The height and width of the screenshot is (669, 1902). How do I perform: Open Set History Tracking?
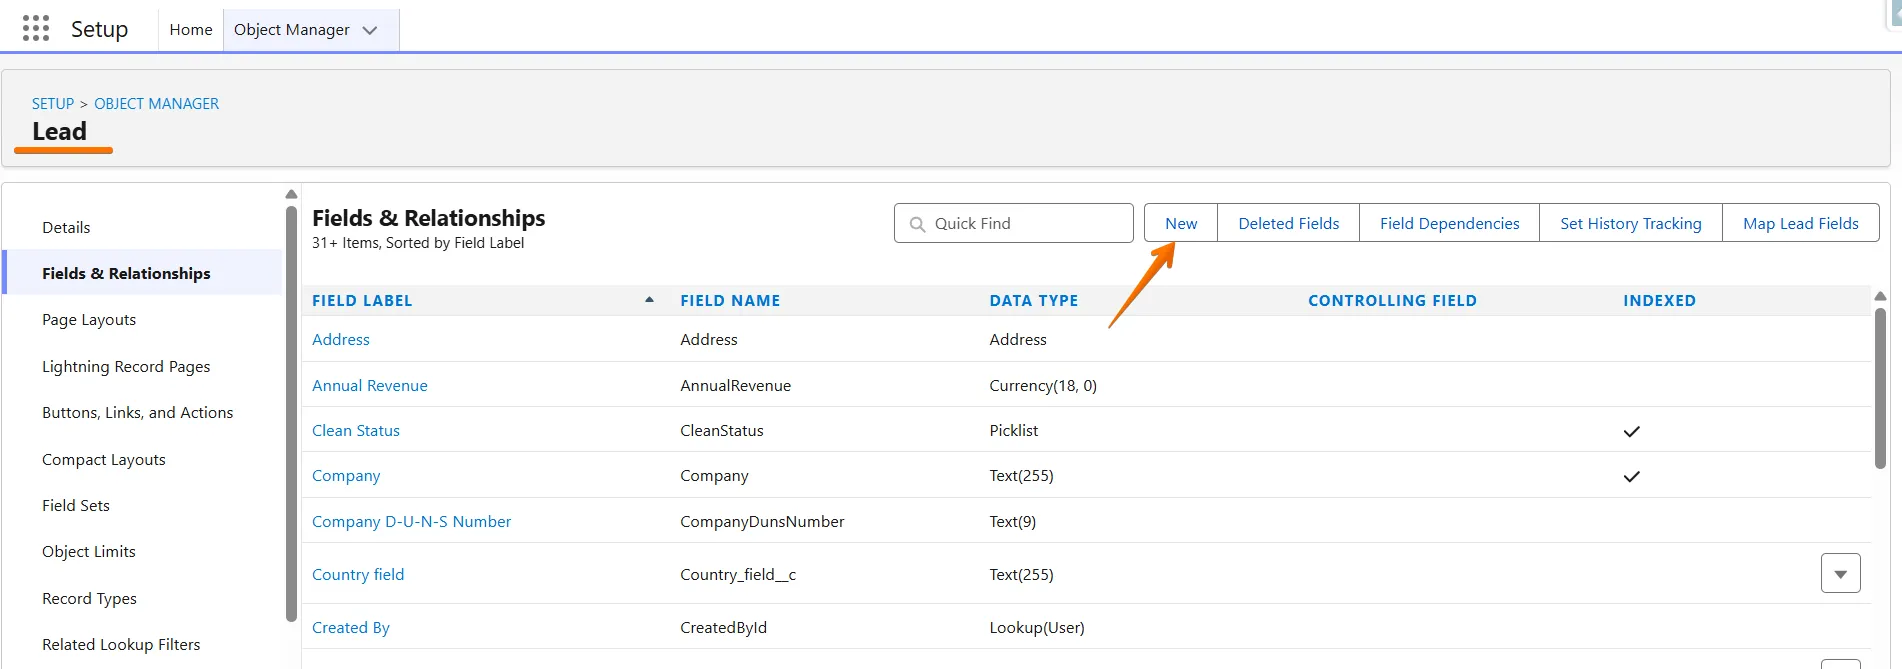[1630, 224]
